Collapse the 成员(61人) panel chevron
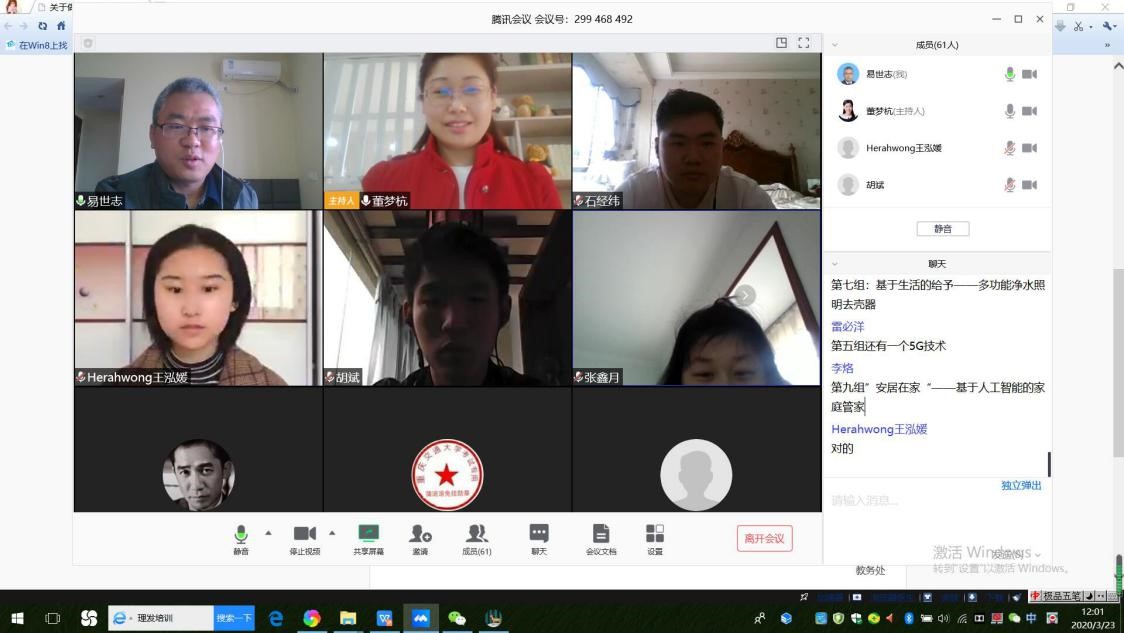This screenshot has width=1124, height=633. pos(835,45)
